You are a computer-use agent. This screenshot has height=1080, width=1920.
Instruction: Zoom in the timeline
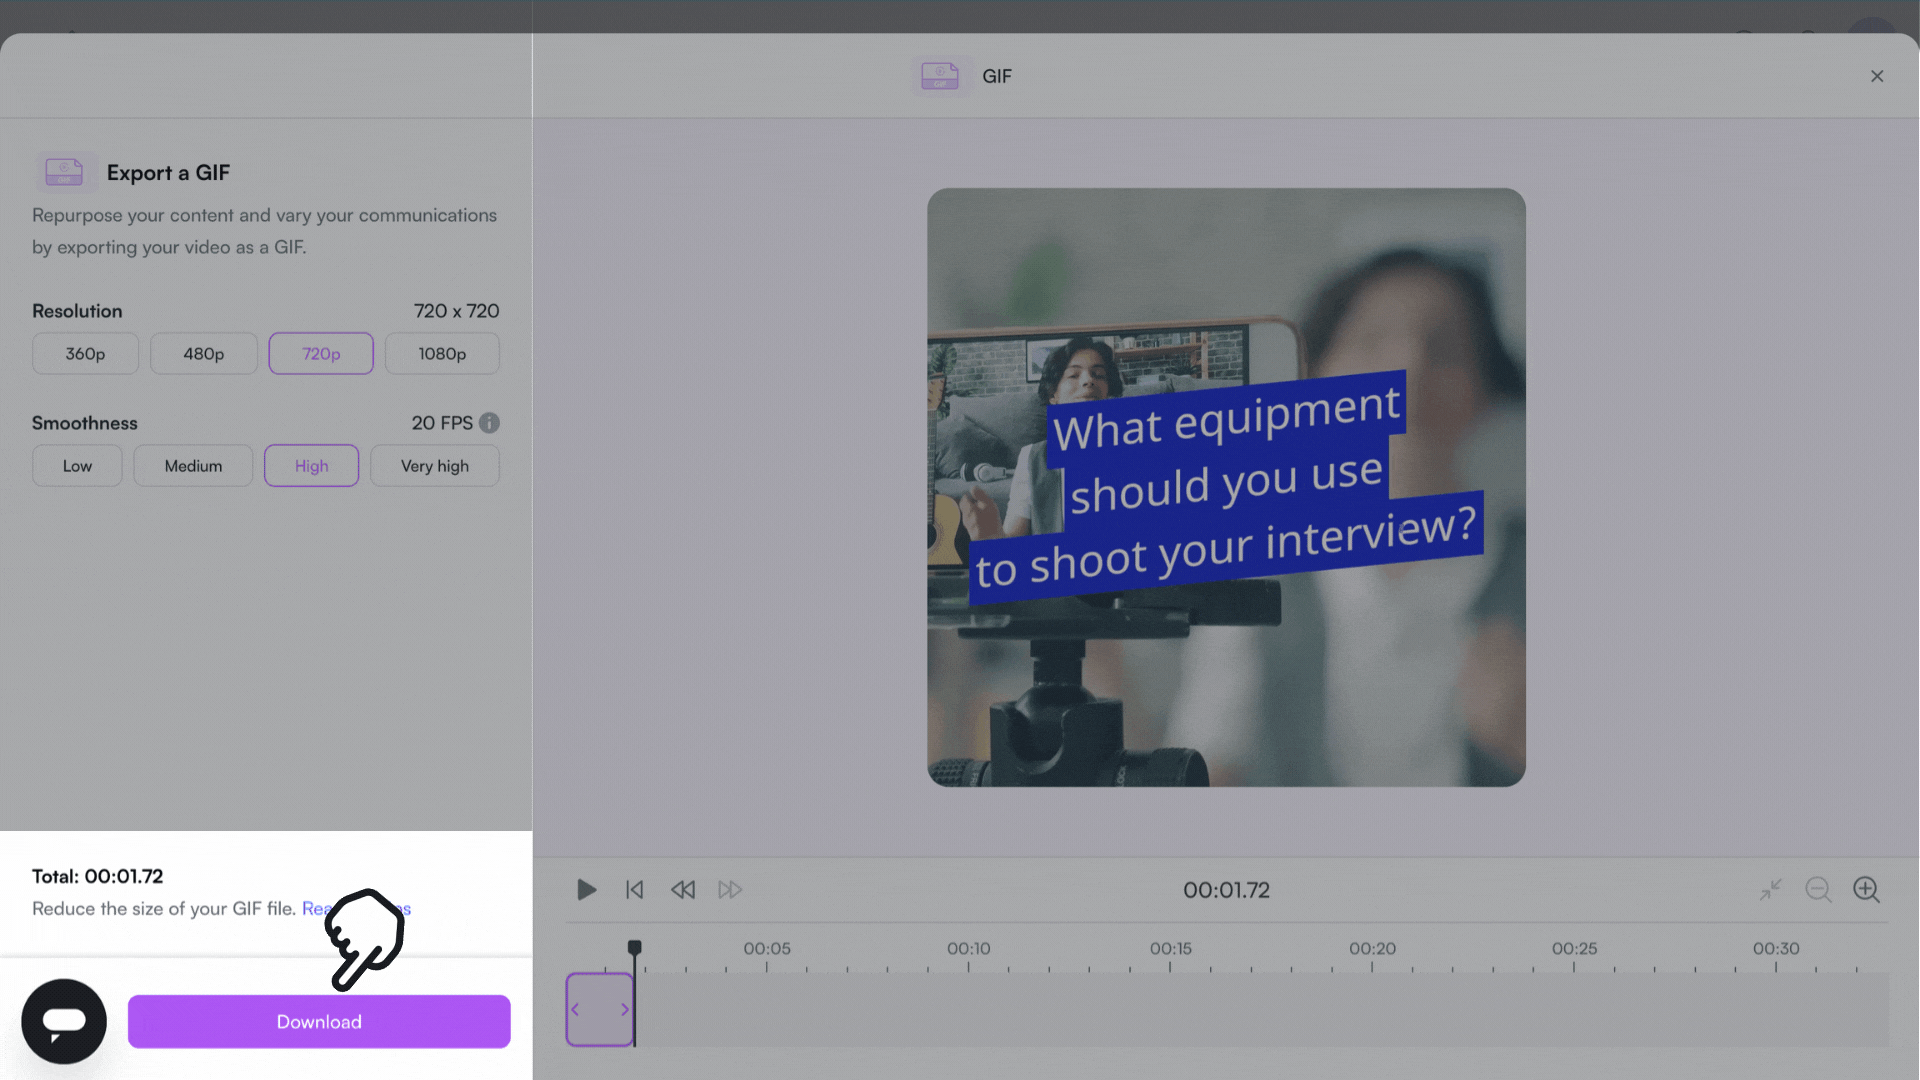[x=1866, y=889]
